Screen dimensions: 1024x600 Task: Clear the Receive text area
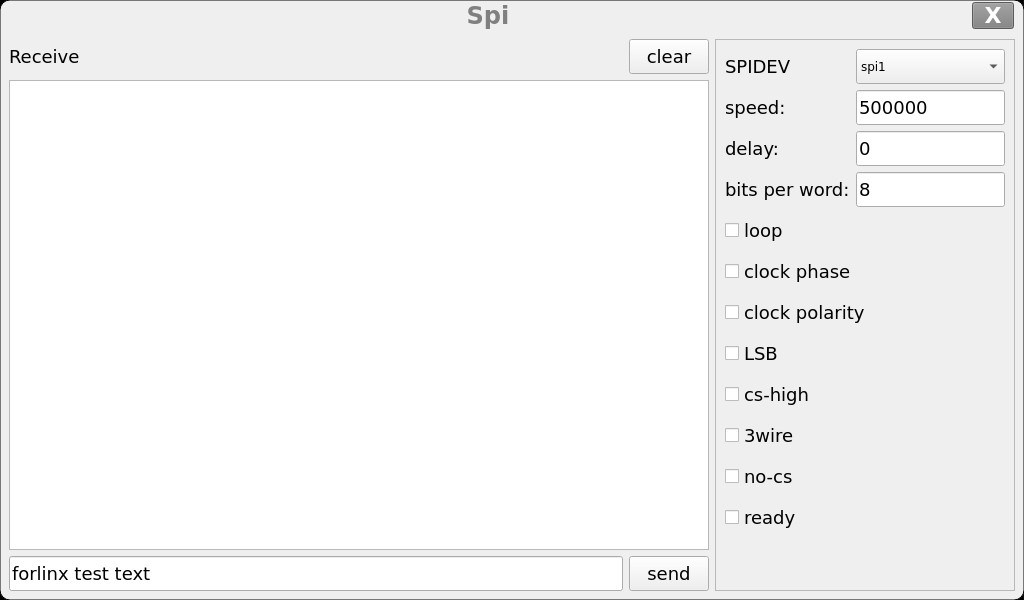point(668,57)
